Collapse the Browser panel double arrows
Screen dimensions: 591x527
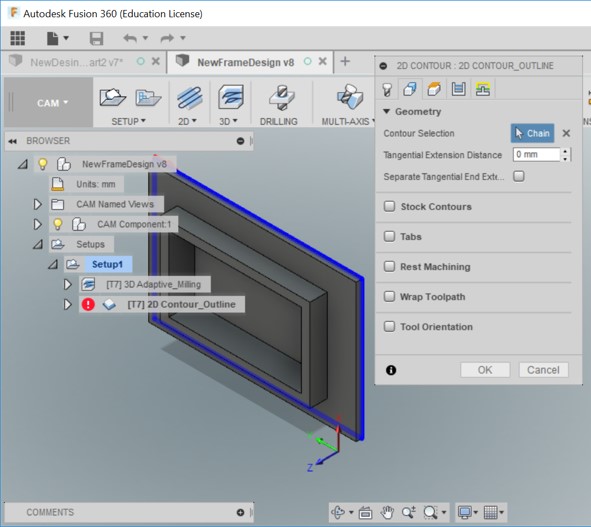(12, 141)
